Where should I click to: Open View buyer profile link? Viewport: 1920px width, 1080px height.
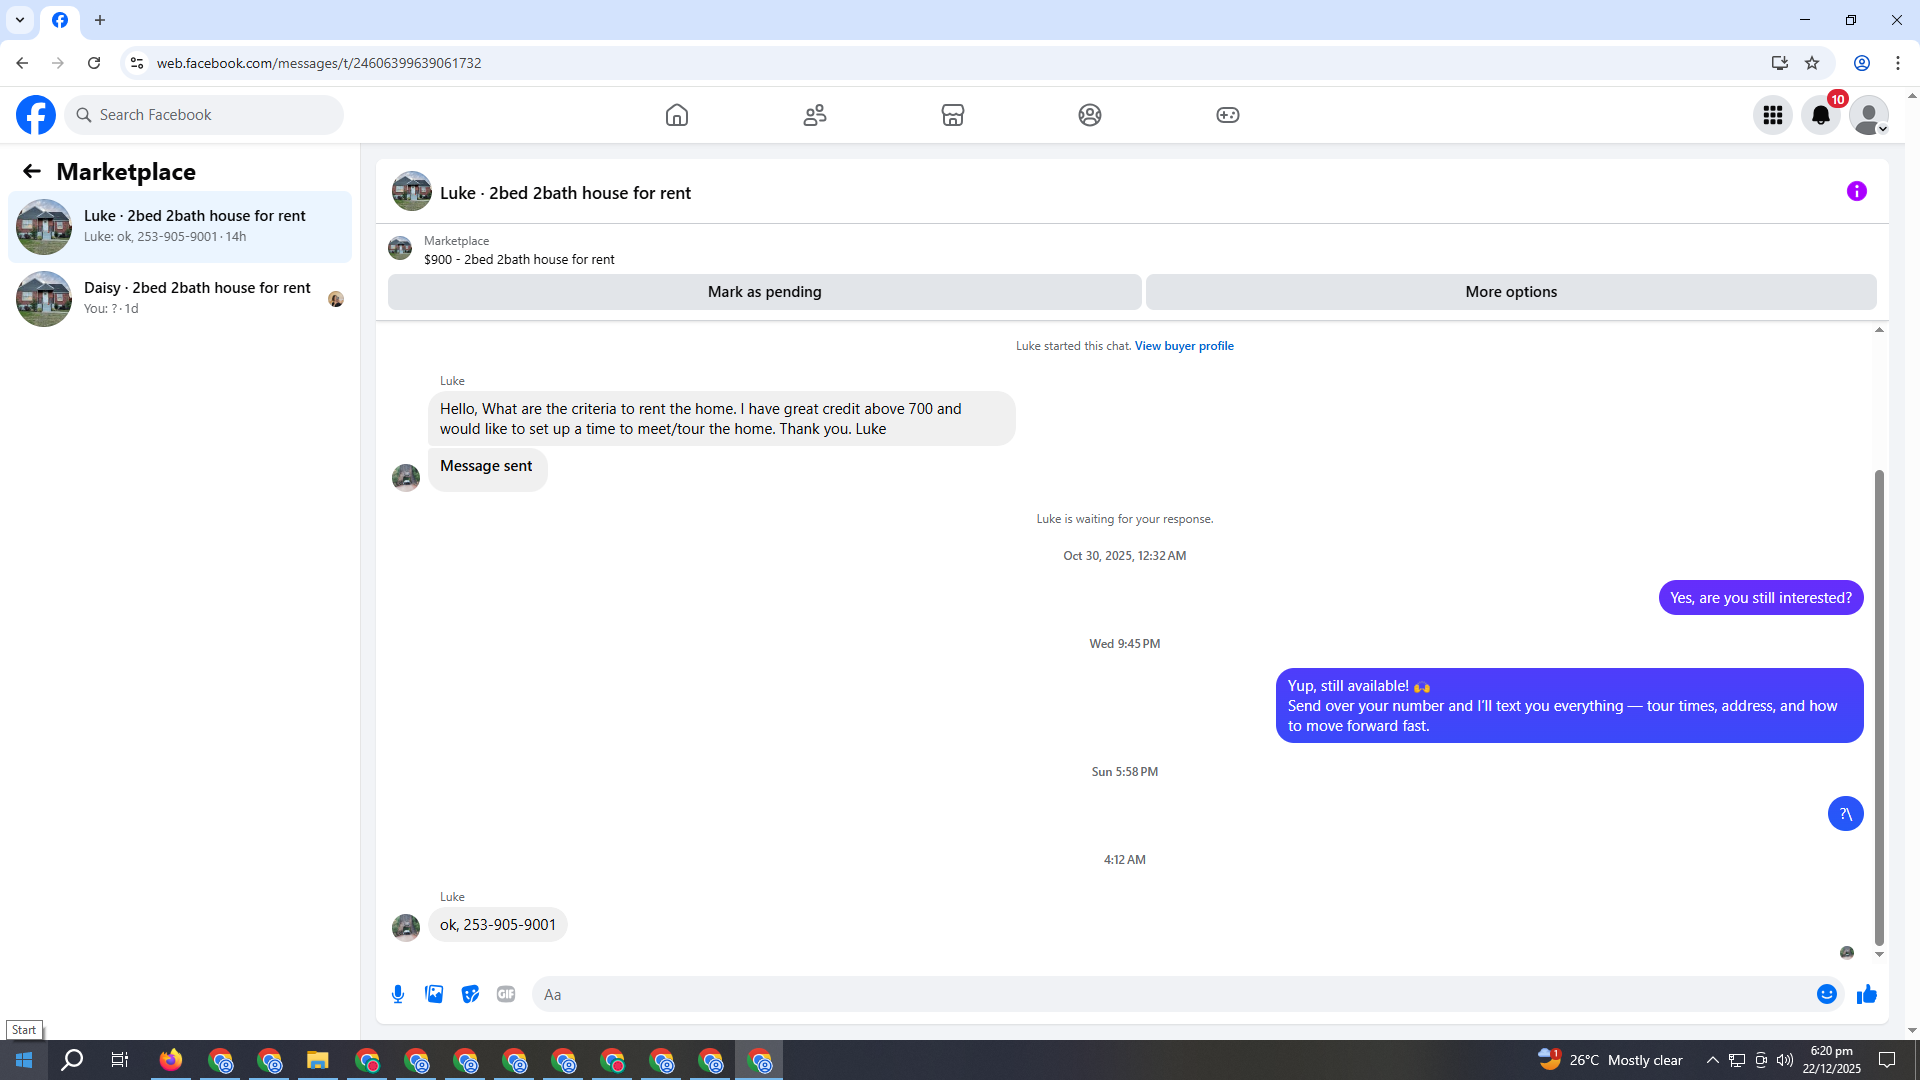pyautogui.click(x=1183, y=346)
